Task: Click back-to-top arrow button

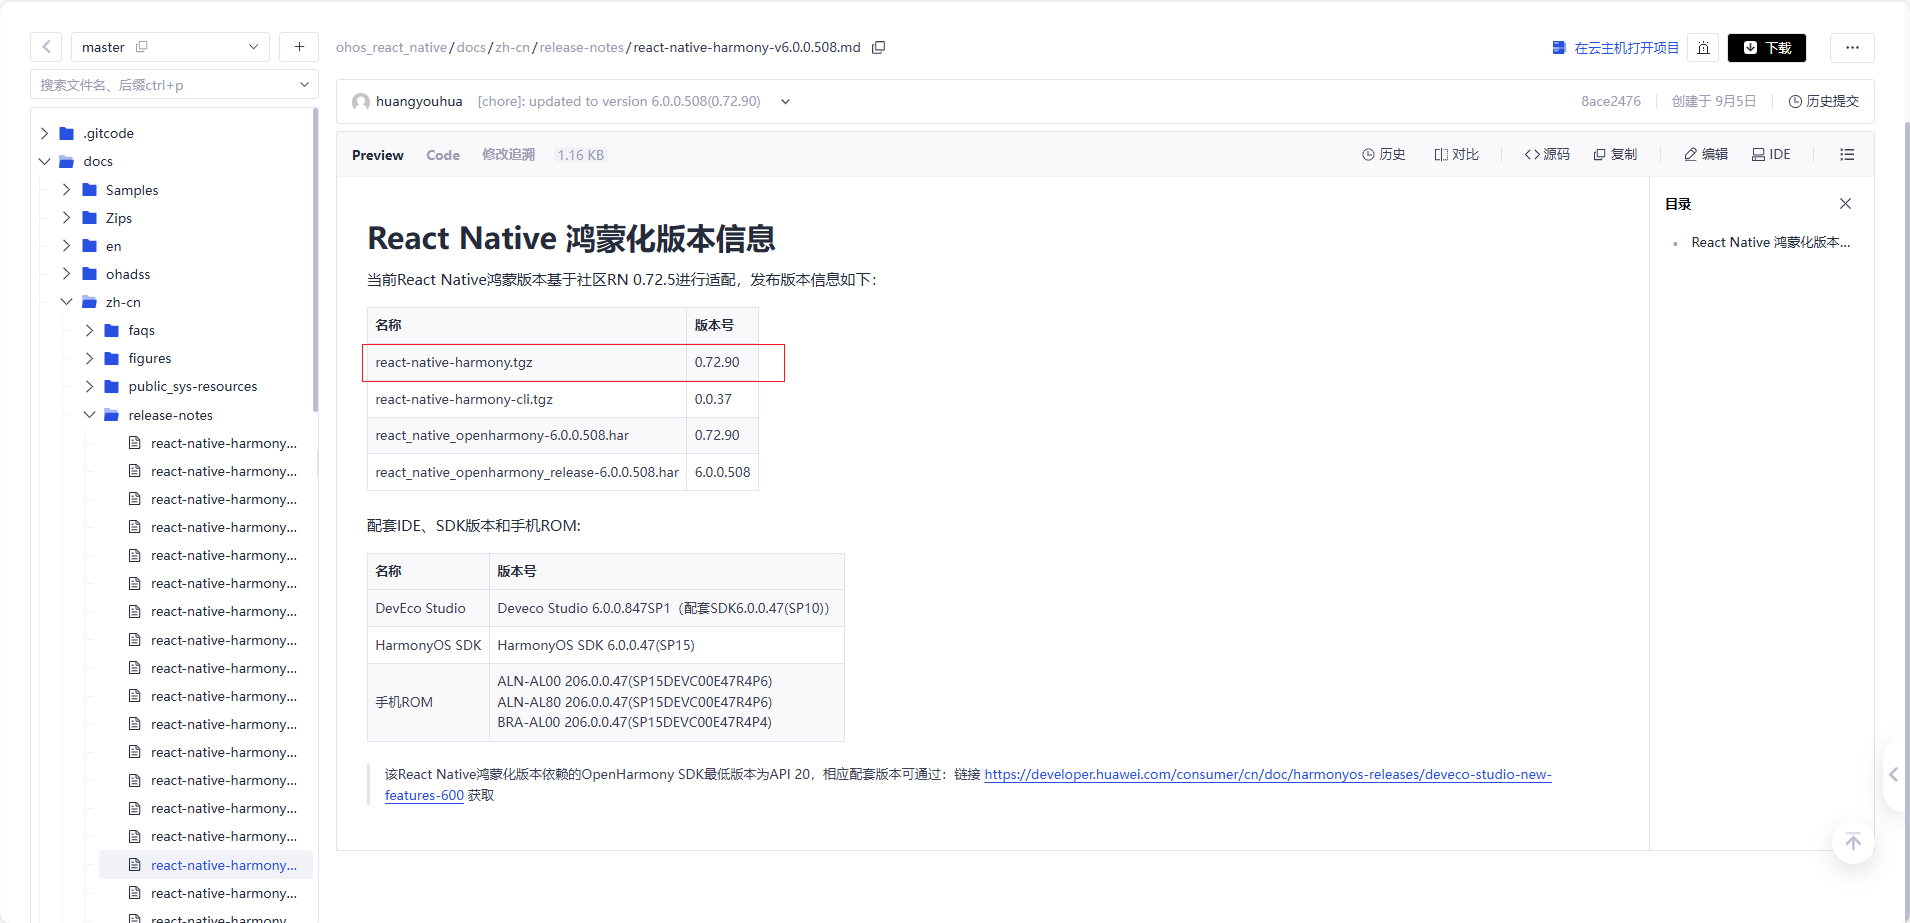Action: [x=1853, y=842]
